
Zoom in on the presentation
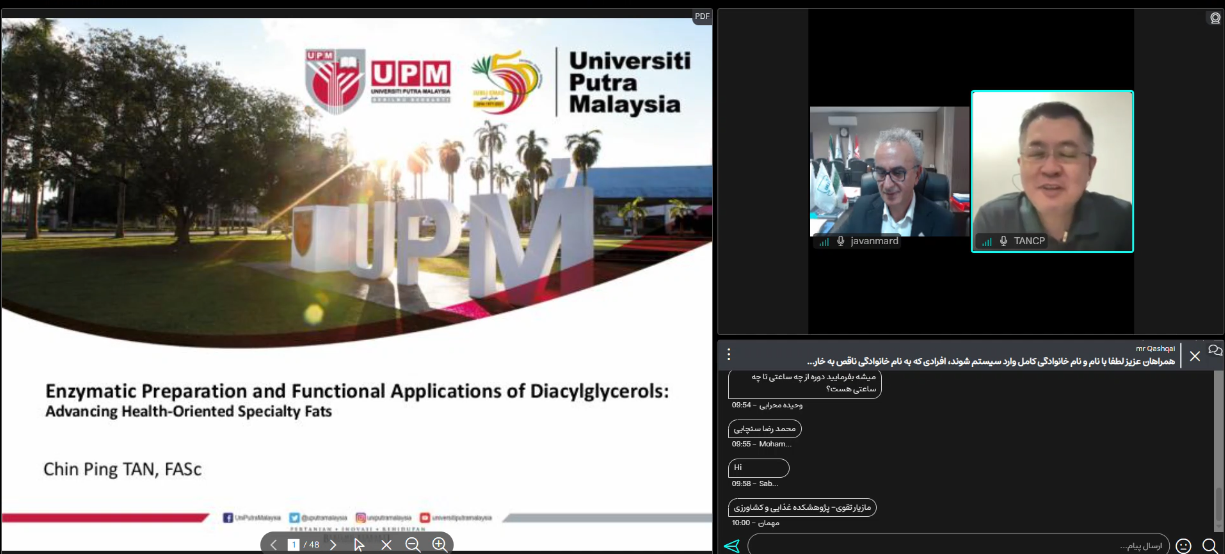[439, 545]
